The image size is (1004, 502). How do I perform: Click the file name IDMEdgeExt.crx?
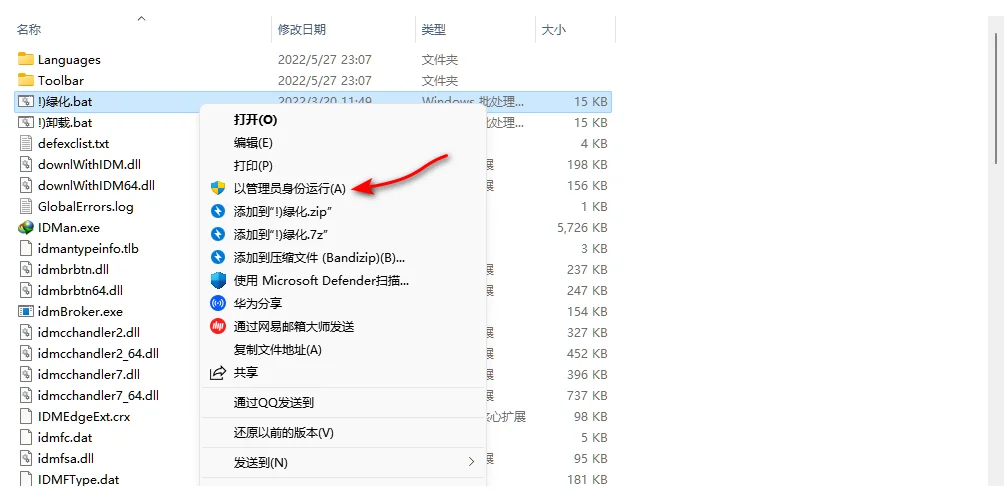[84, 417]
